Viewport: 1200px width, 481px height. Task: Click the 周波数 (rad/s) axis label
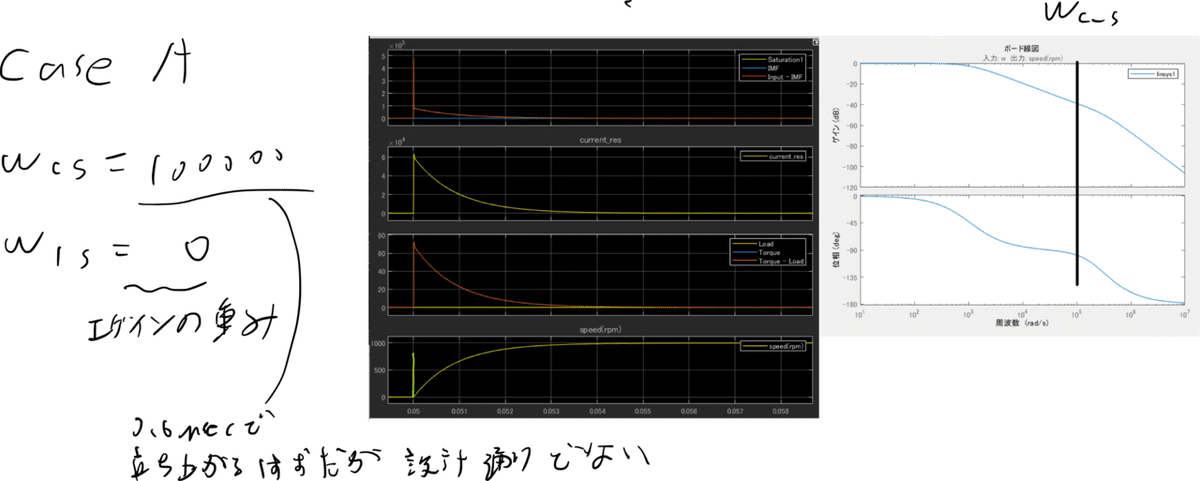1021,325
